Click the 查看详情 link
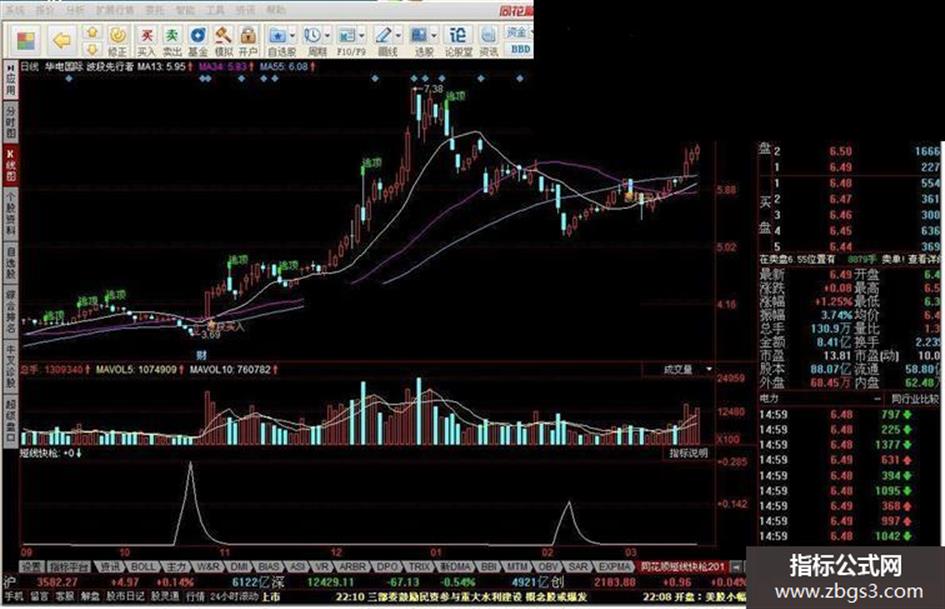 925,259
